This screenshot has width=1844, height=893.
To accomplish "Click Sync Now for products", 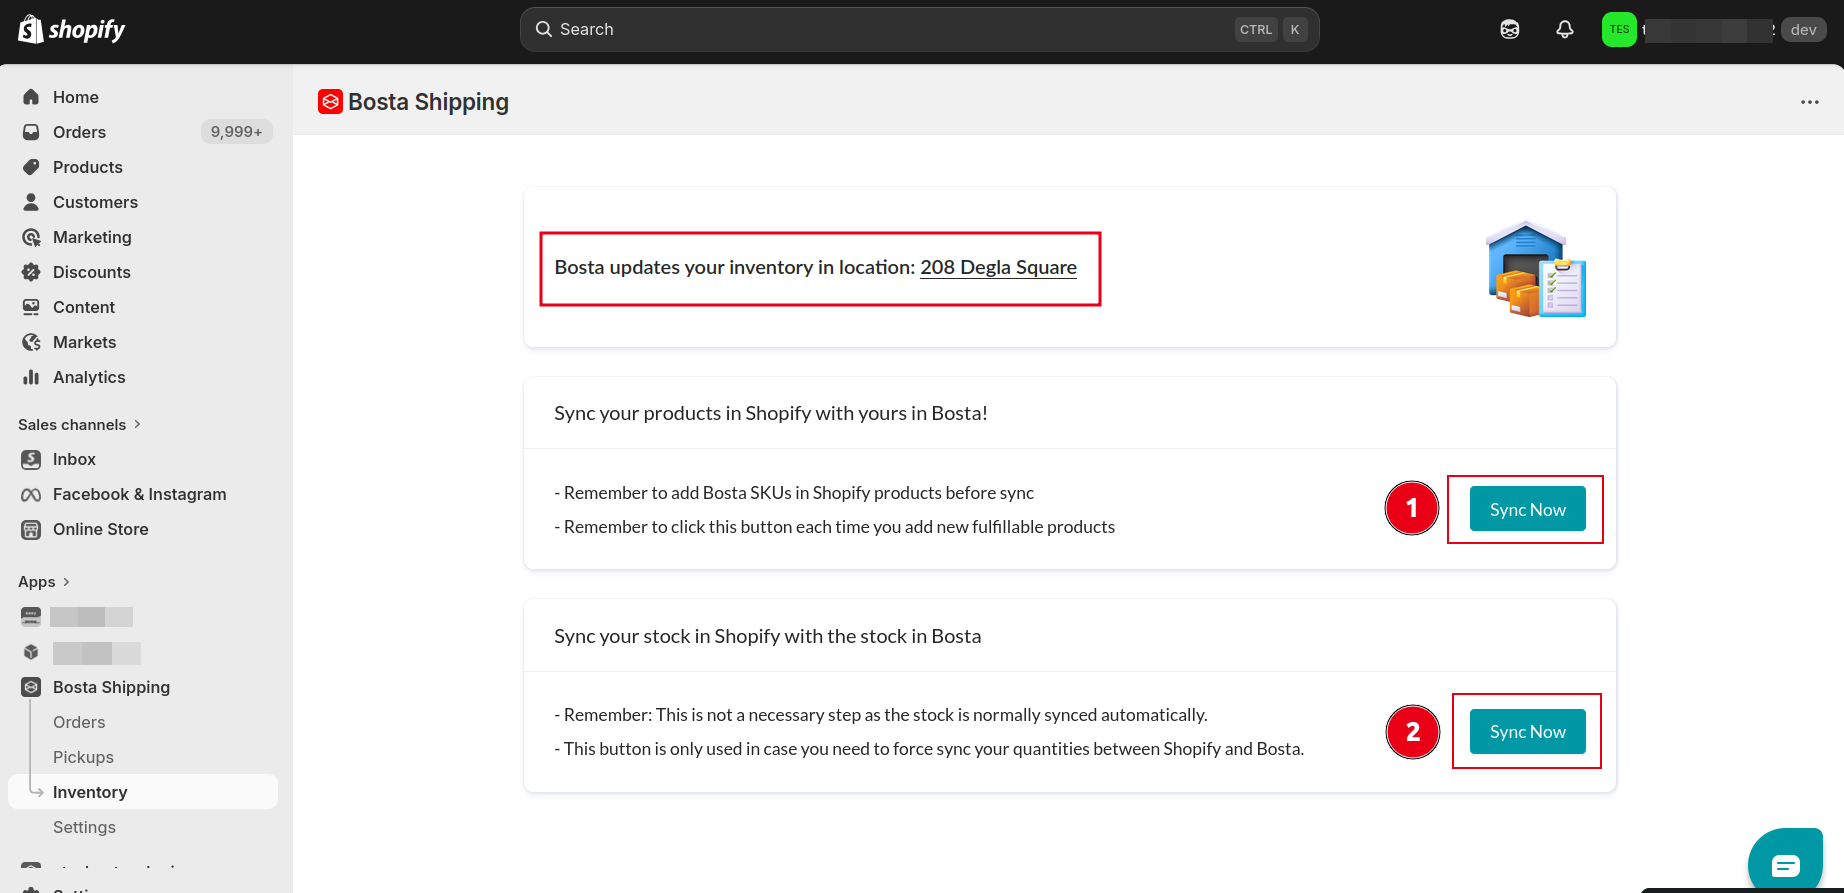I will [1527, 509].
